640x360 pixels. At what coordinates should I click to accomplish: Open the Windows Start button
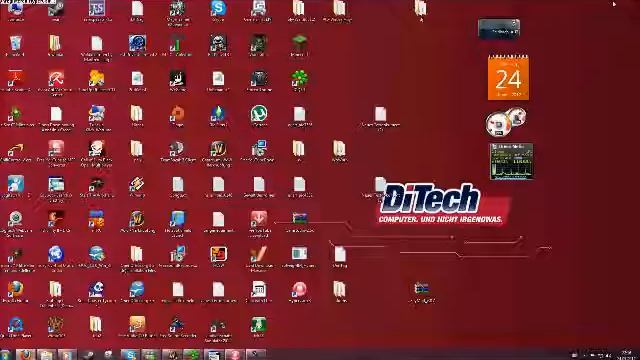click(5, 355)
